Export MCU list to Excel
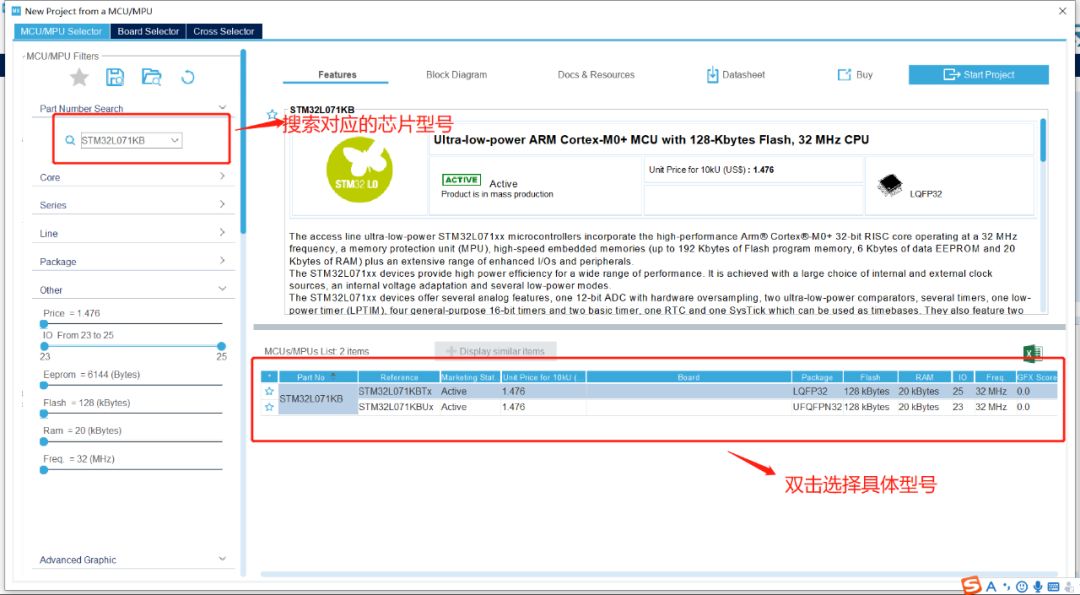Screen dimensions: 1080x595 (x=1032, y=353)
